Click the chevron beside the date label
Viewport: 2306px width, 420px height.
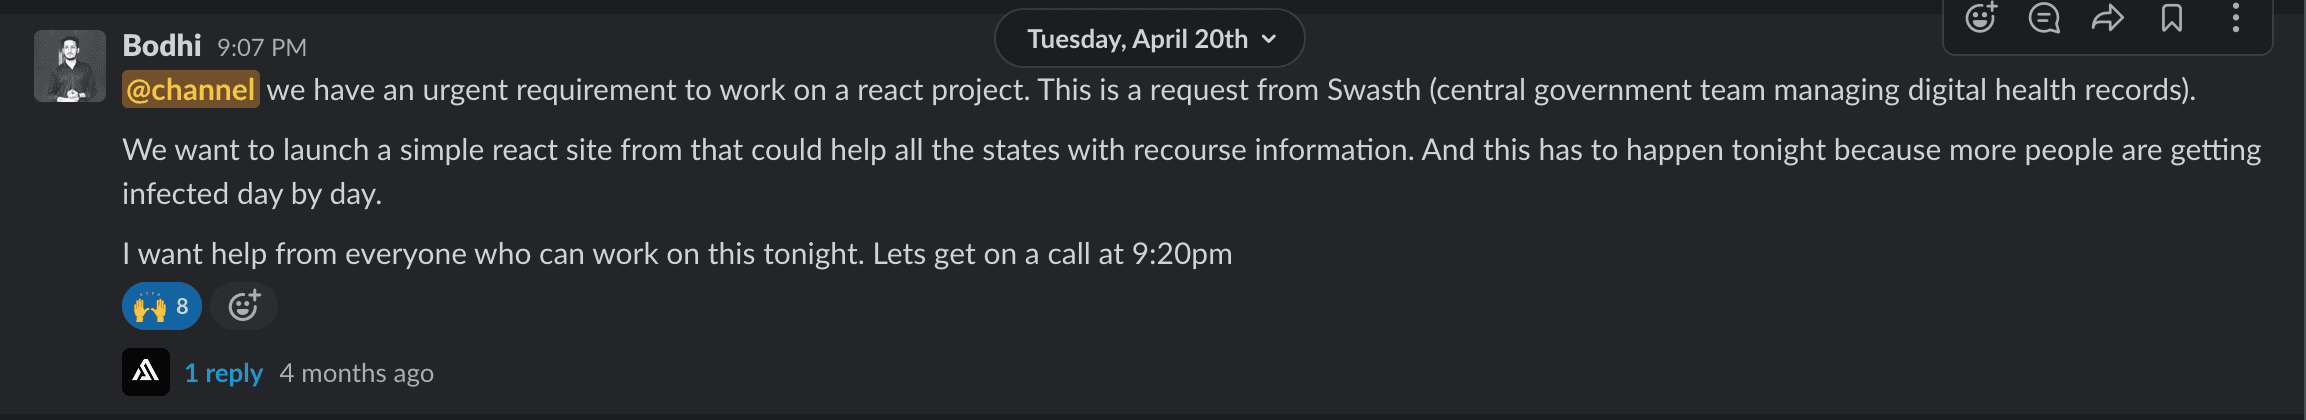1269,39
